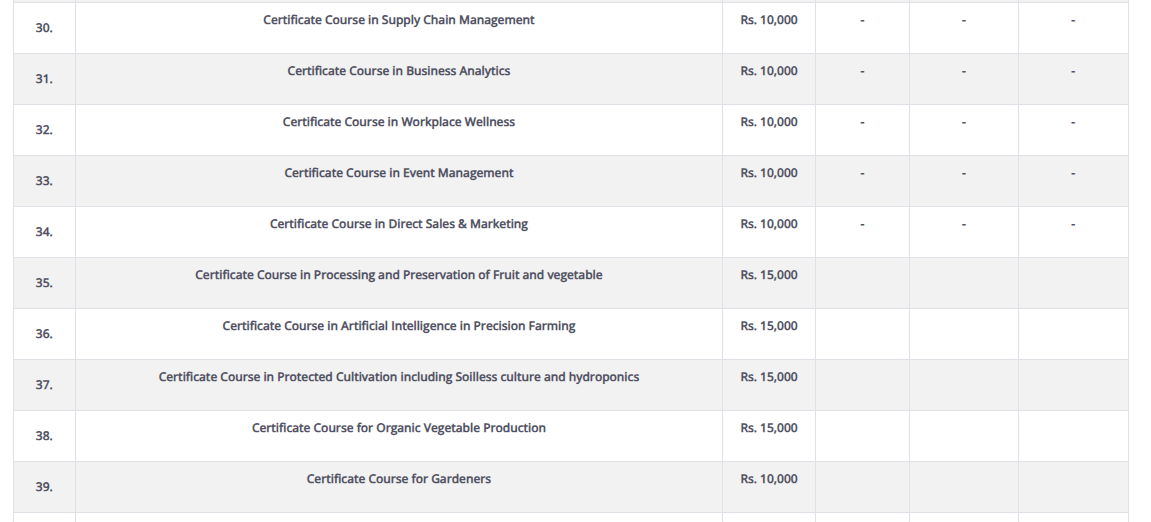Image resolution: width=1151 pixels, height=522 pixels.
Task: Select Certificate Course for Gardeners
Action: [x=398, y=479]
